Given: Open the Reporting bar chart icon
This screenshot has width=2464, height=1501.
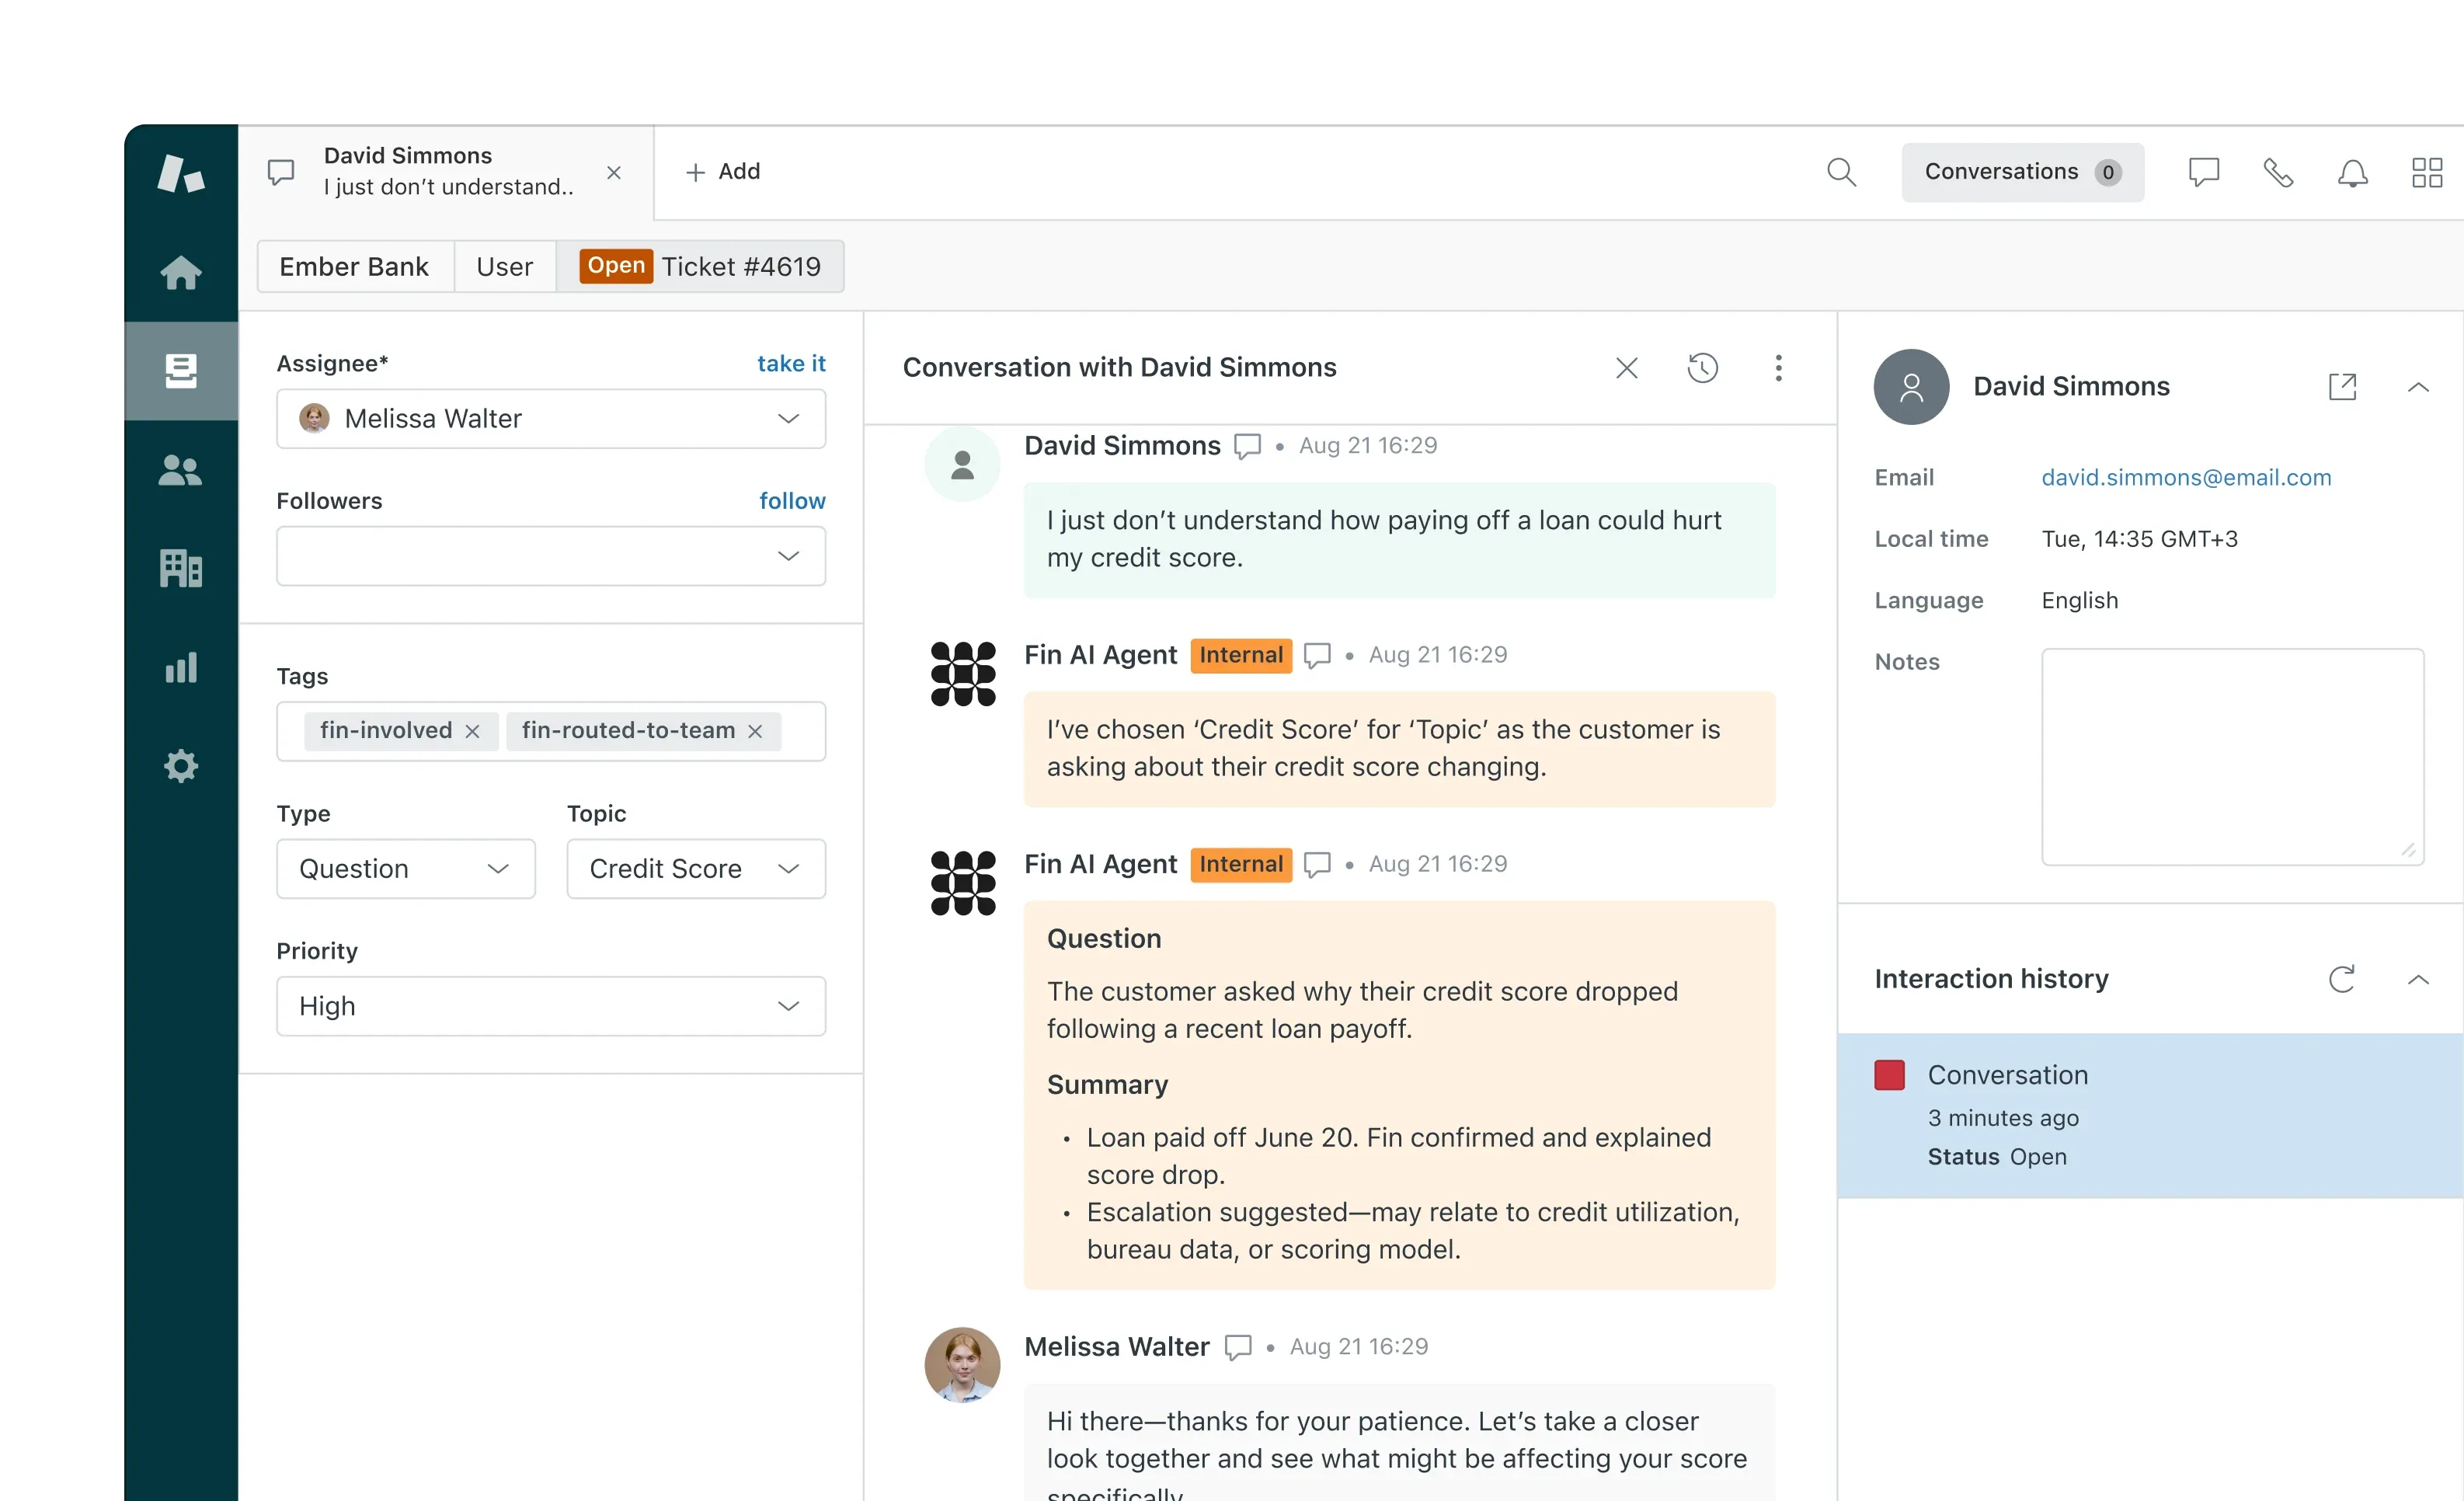Looking at the screenshot, I should coord(181,667).
